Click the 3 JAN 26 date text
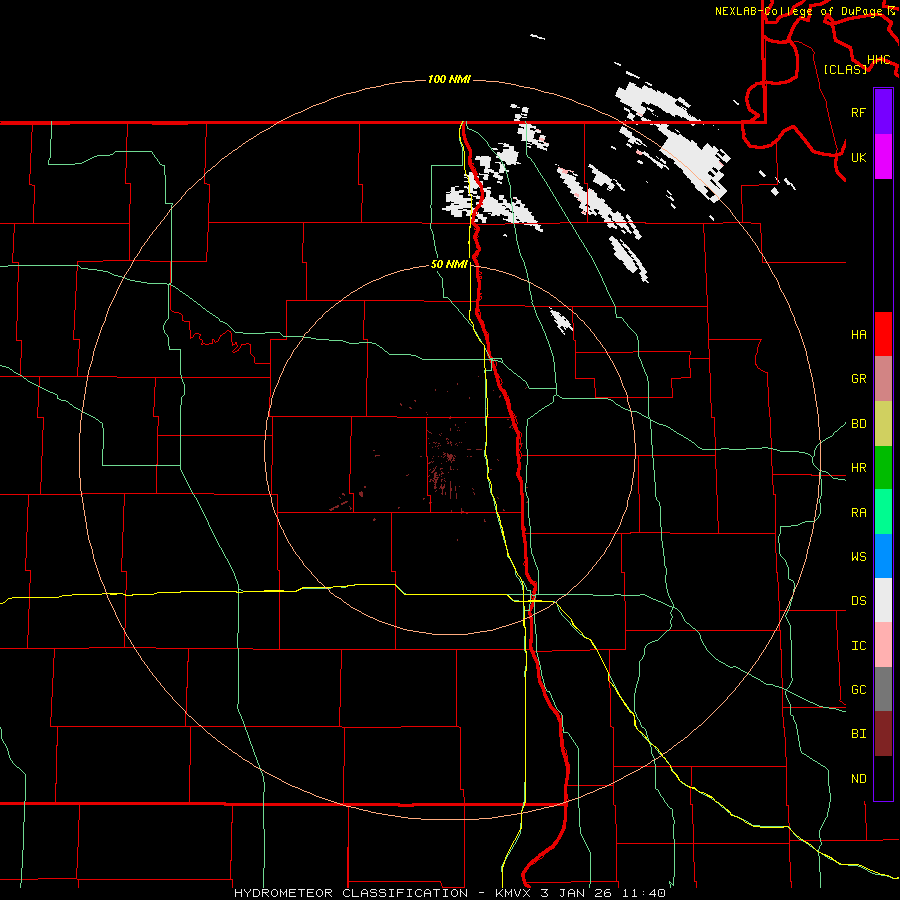 point(578,893)
